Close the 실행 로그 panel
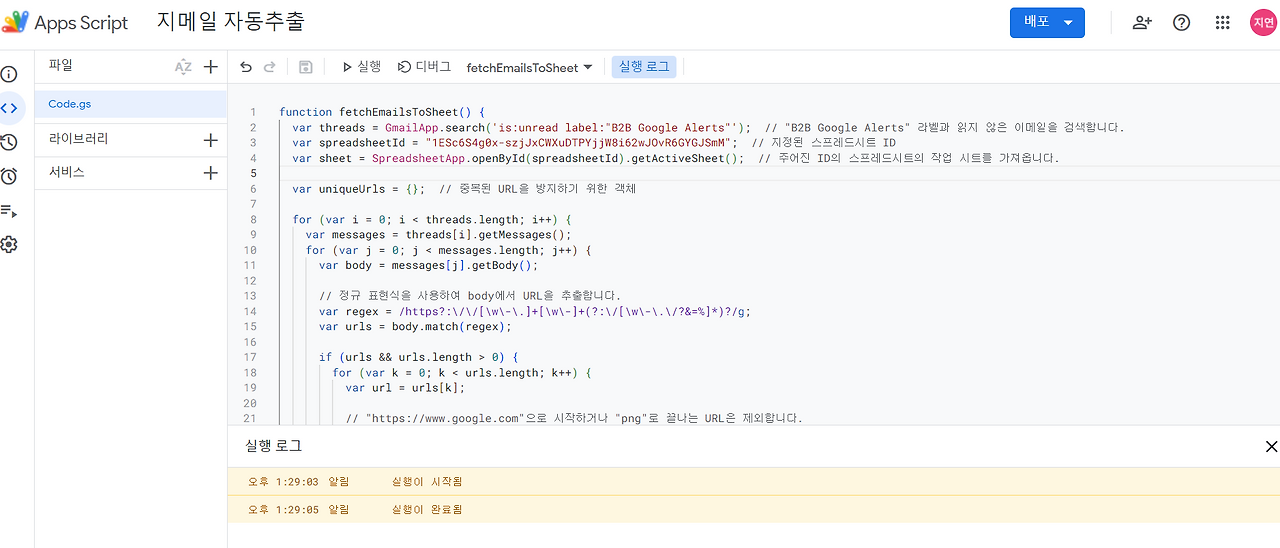The width and height of the screenshot is (1280, 548). point(1271,446)
